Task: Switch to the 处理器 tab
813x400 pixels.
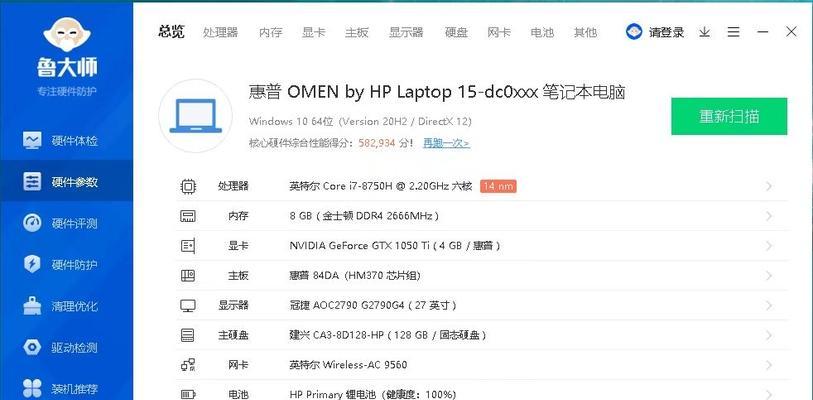Action: 220,32
